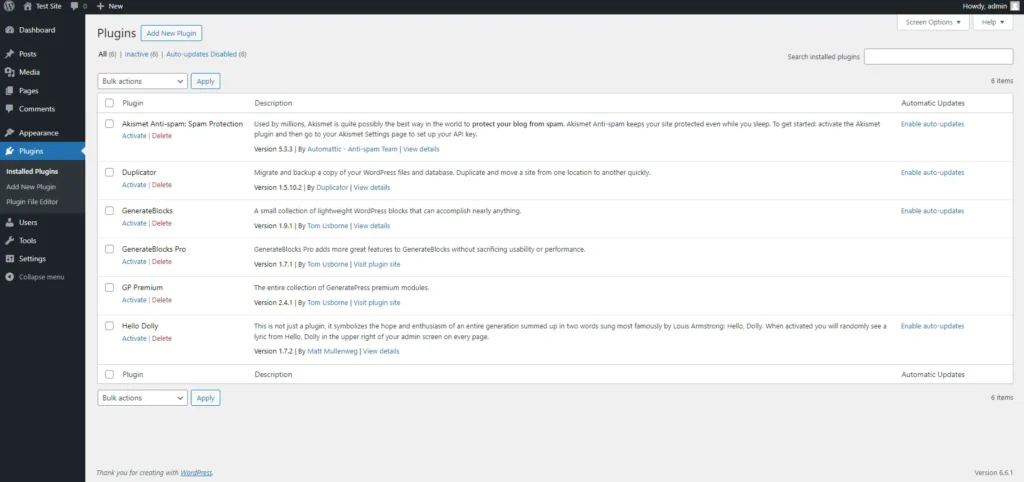
Task: Select the Hello Dolly checkbox
Action: [x=109, y=325]
